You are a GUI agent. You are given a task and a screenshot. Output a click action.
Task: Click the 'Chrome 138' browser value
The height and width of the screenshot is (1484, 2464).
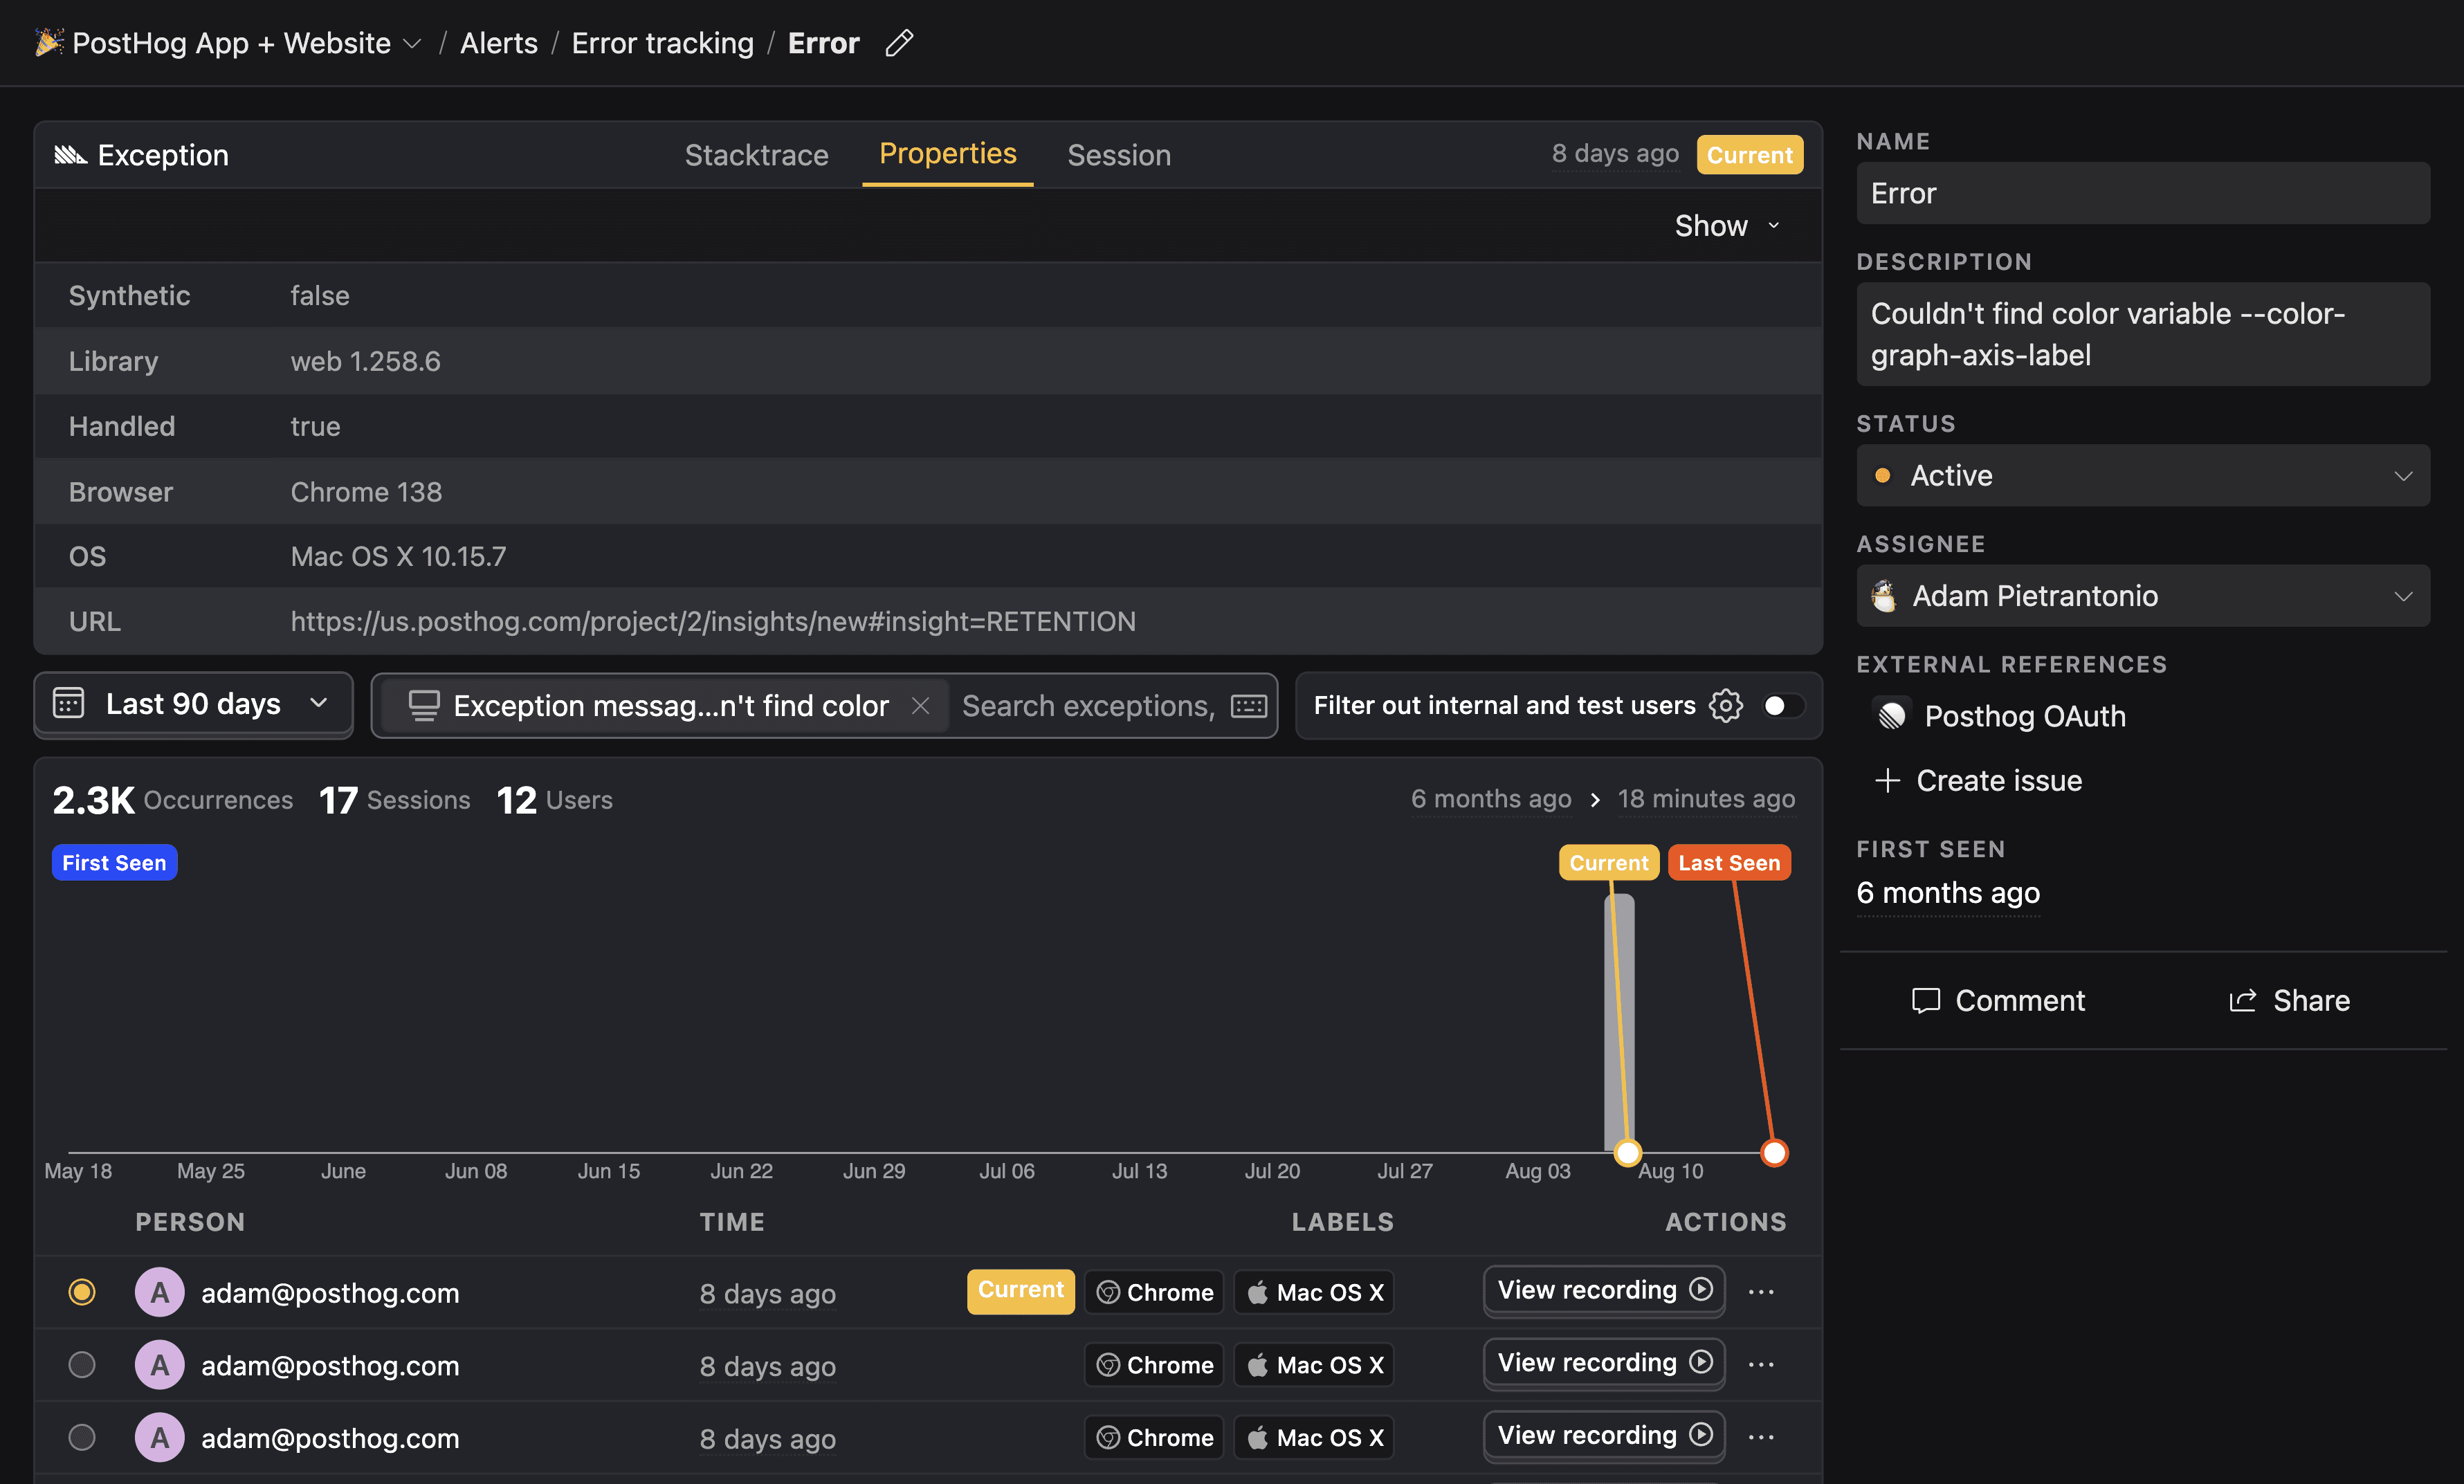[366, 491]
